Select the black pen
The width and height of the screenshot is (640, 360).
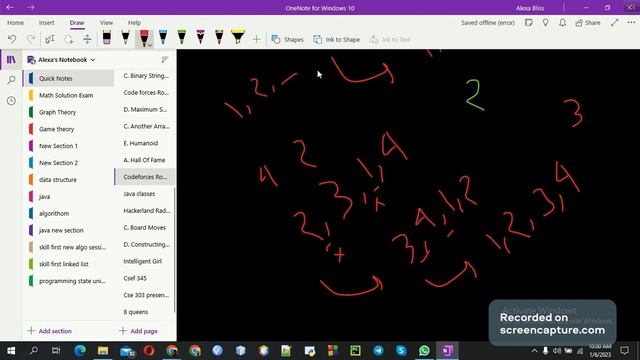click(125, 38)
